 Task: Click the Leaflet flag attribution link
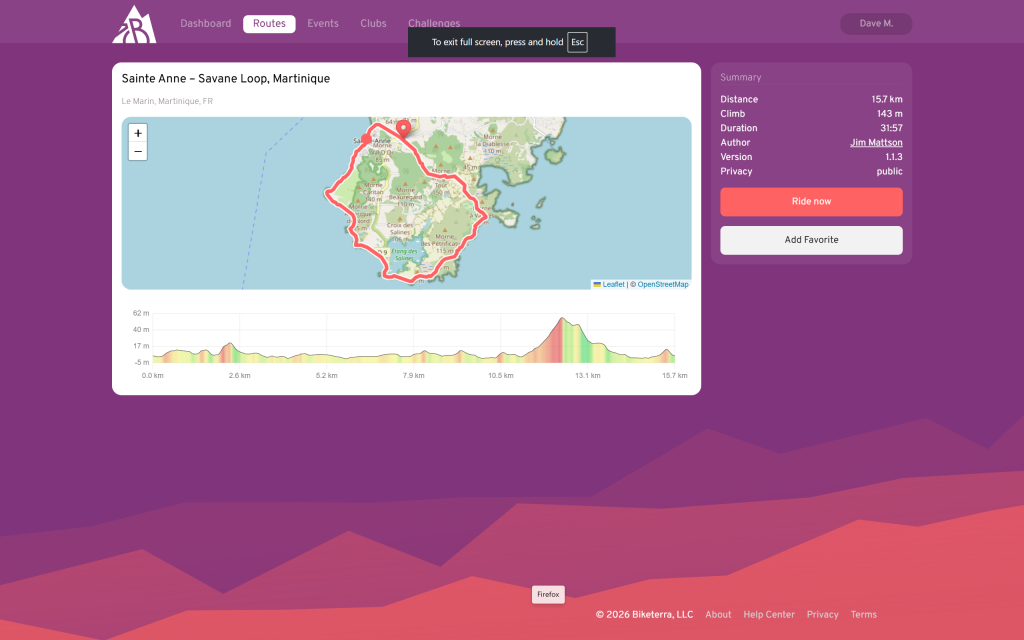(609, 284)
